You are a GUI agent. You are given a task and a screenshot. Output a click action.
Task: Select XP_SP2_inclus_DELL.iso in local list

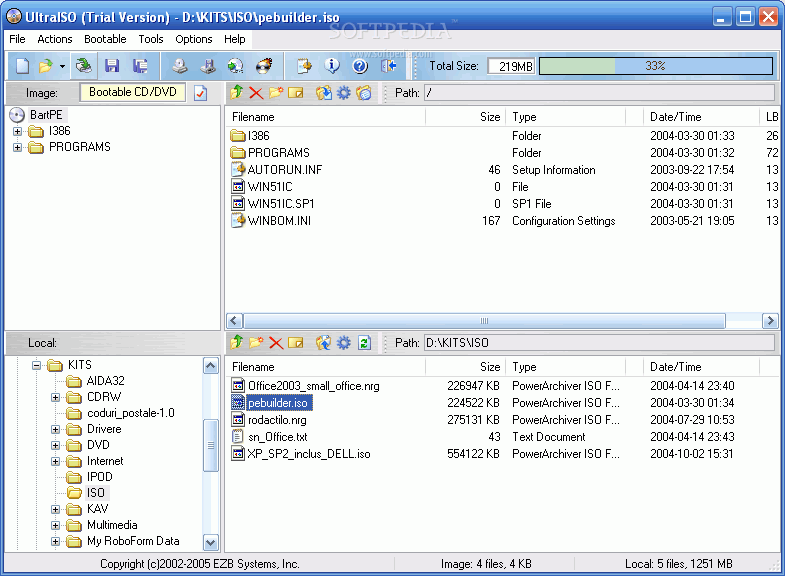(309, 454)
